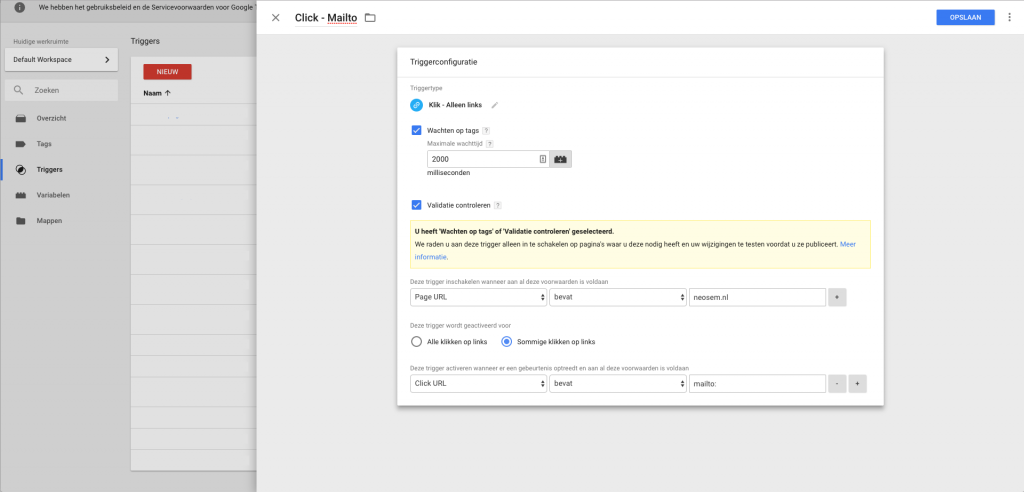
Task: Select Sommige klikken op links radio
Action: [506, 341]
